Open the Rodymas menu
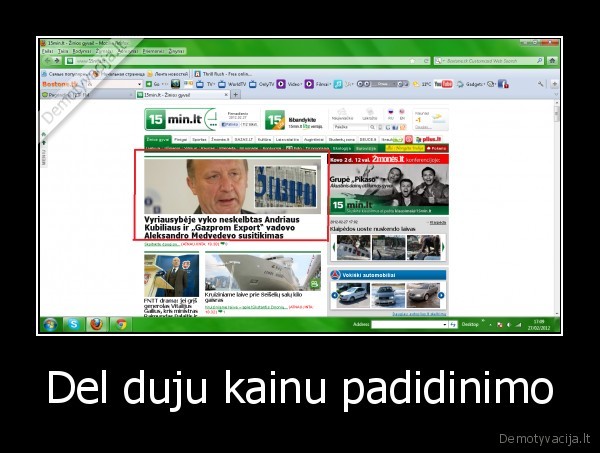 82,51
